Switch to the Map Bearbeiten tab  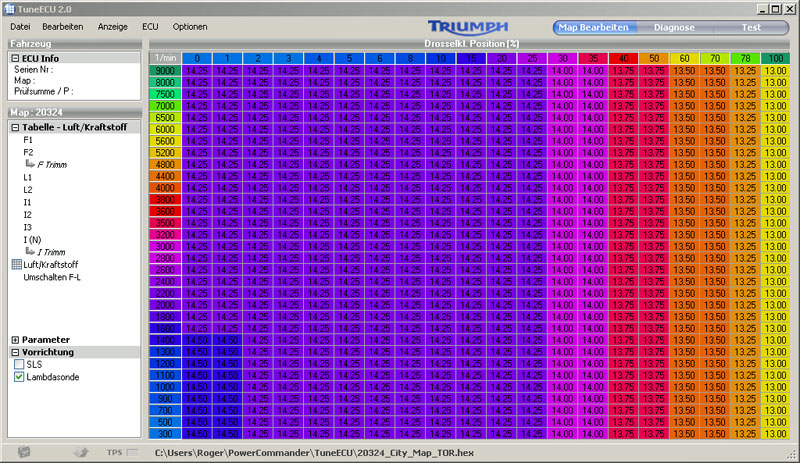click(x=594, y=28)
